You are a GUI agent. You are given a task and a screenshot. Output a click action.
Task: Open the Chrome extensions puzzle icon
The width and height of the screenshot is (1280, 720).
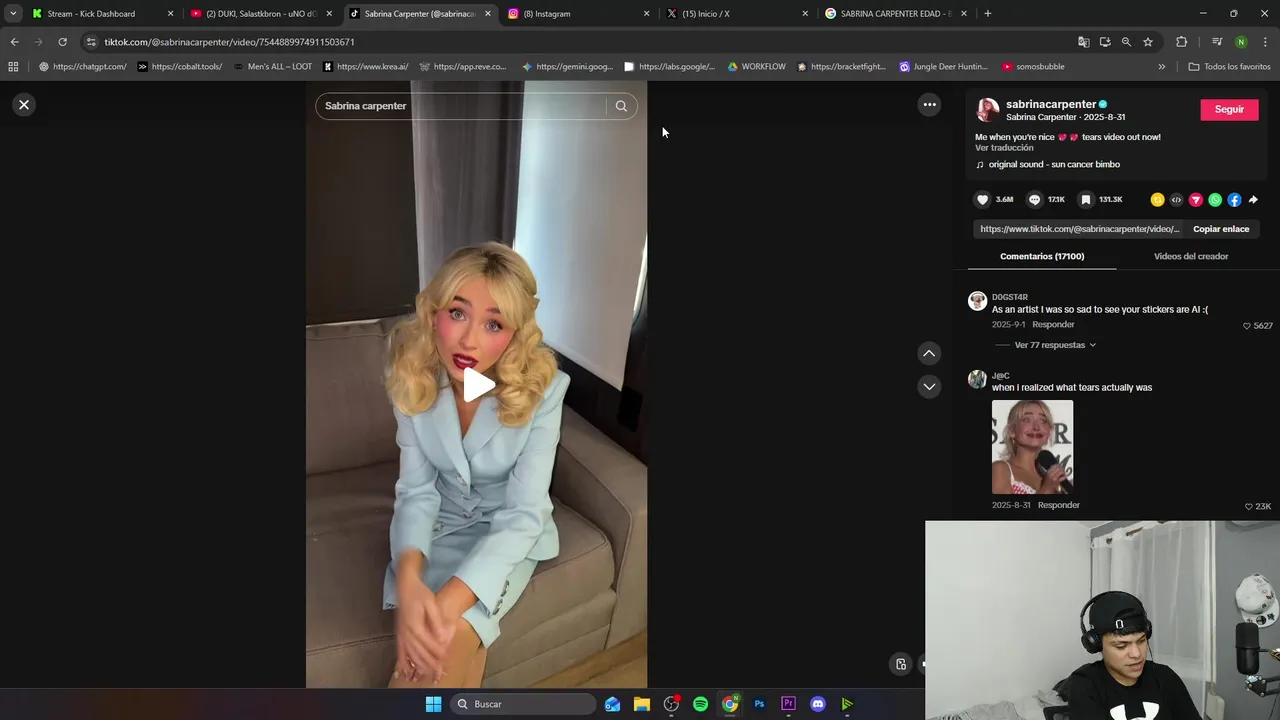1182,42
